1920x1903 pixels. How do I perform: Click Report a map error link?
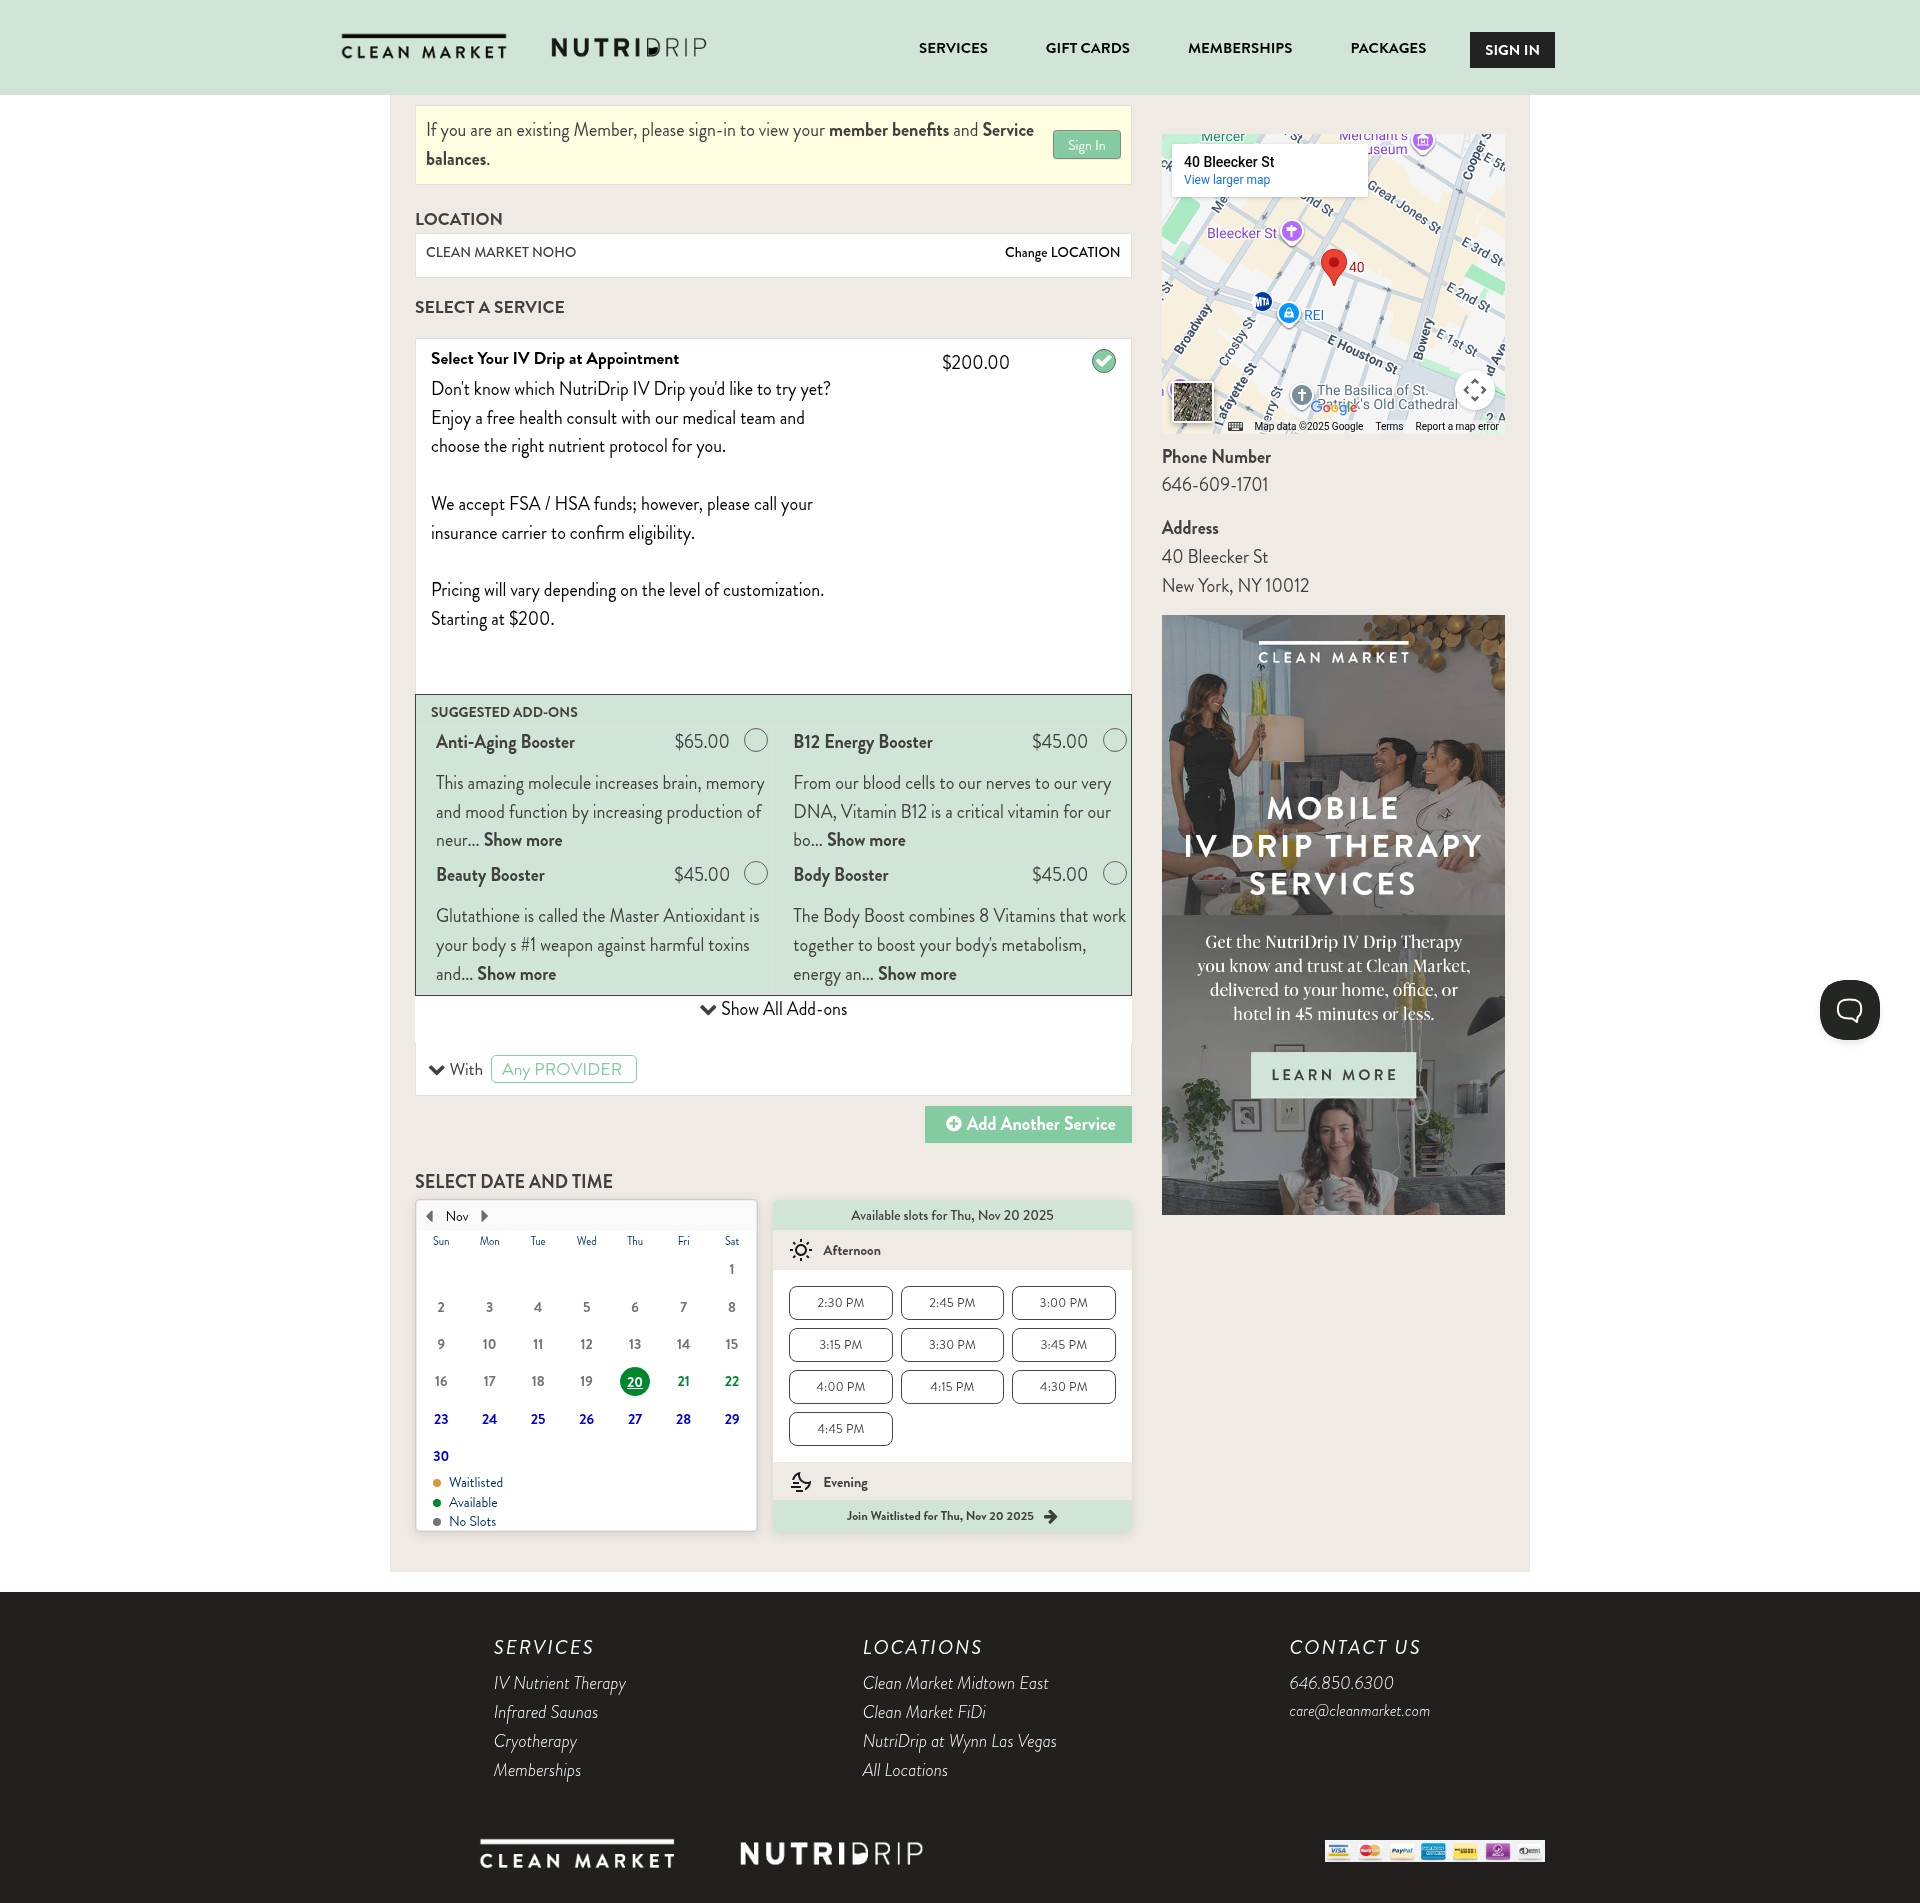tap(1456, 427)
